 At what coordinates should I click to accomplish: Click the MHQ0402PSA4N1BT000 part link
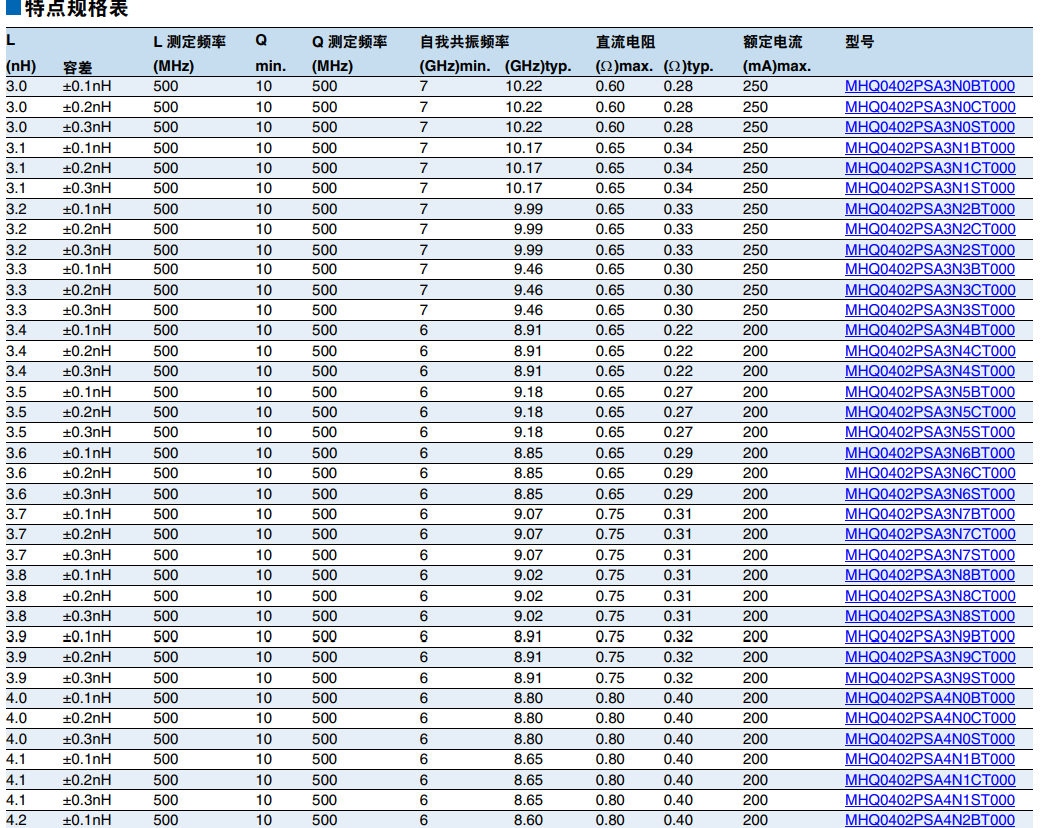pyautogui.click(x=929, y=759)
